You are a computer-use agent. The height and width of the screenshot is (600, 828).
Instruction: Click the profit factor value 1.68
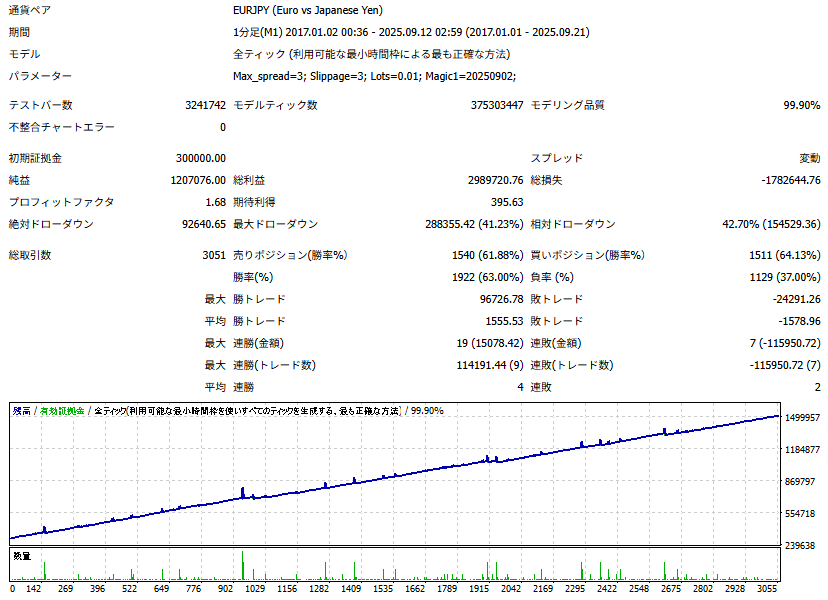point(215,202)
